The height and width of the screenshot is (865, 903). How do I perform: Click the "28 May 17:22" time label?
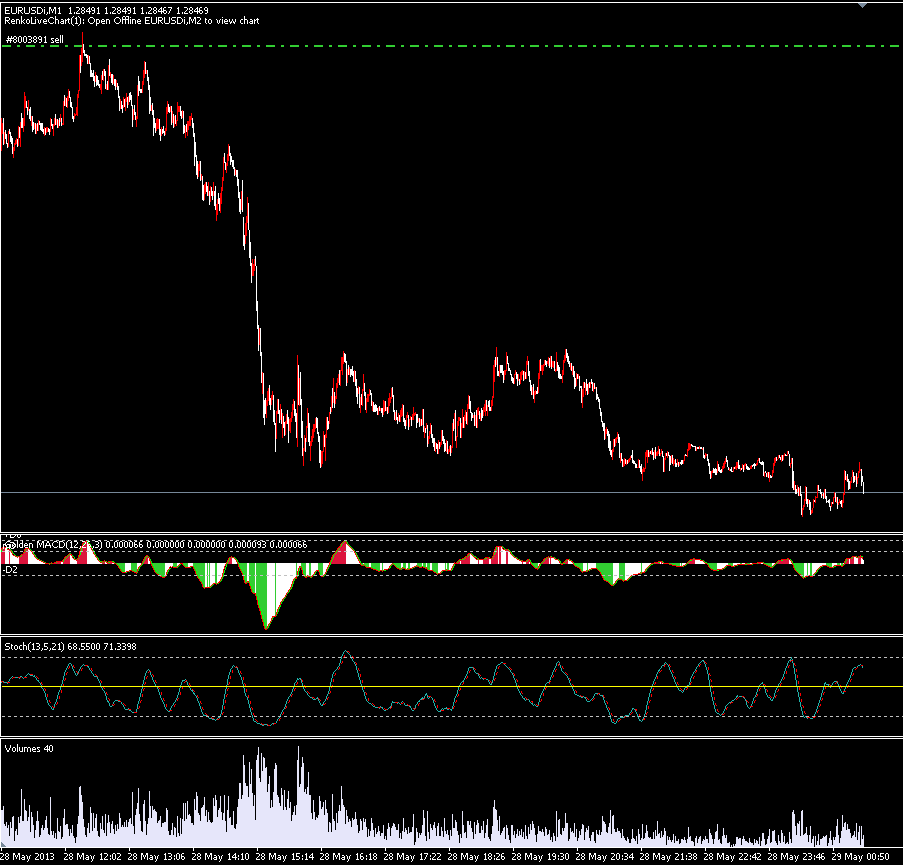point(412,856)
